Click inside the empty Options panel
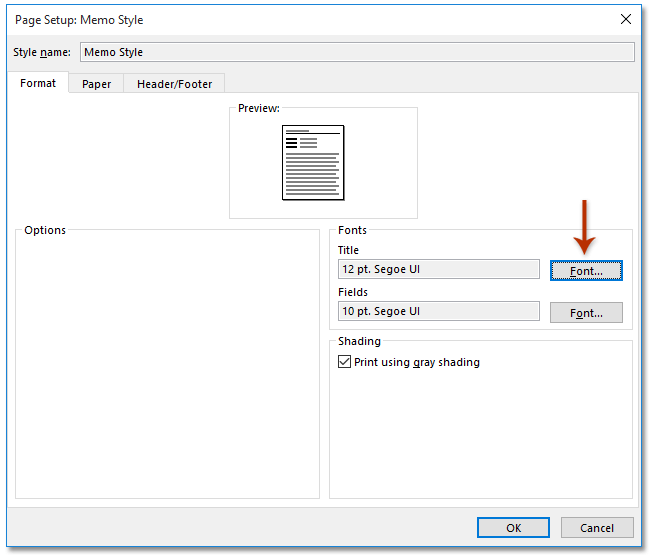 click(166, 370)
